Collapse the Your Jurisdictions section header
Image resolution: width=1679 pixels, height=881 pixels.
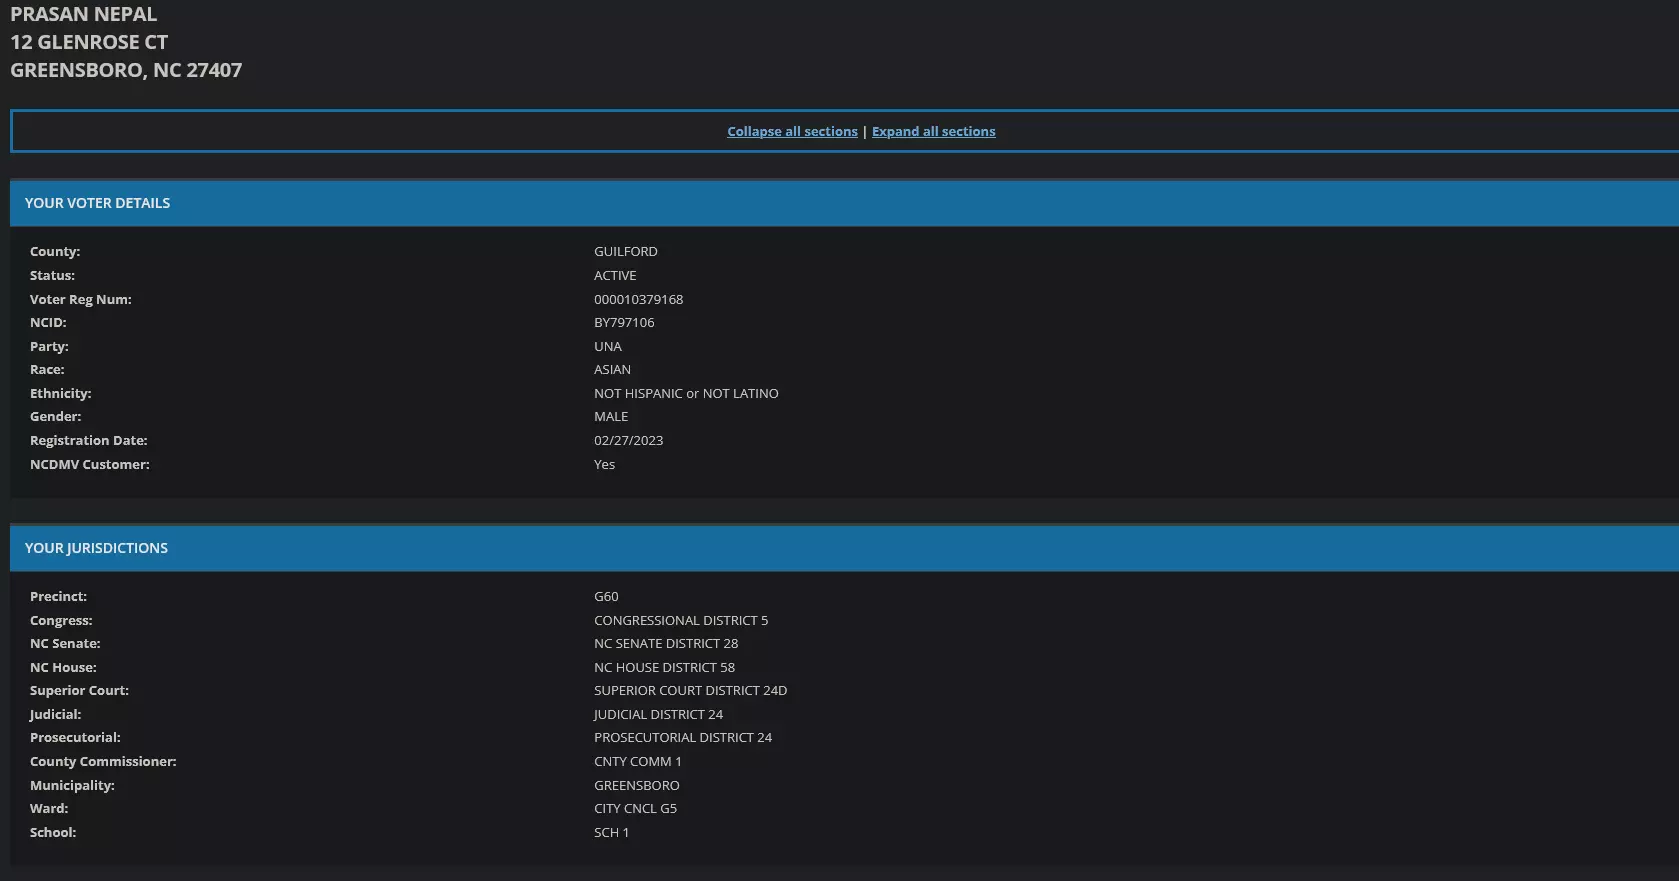tap(844, 548)
